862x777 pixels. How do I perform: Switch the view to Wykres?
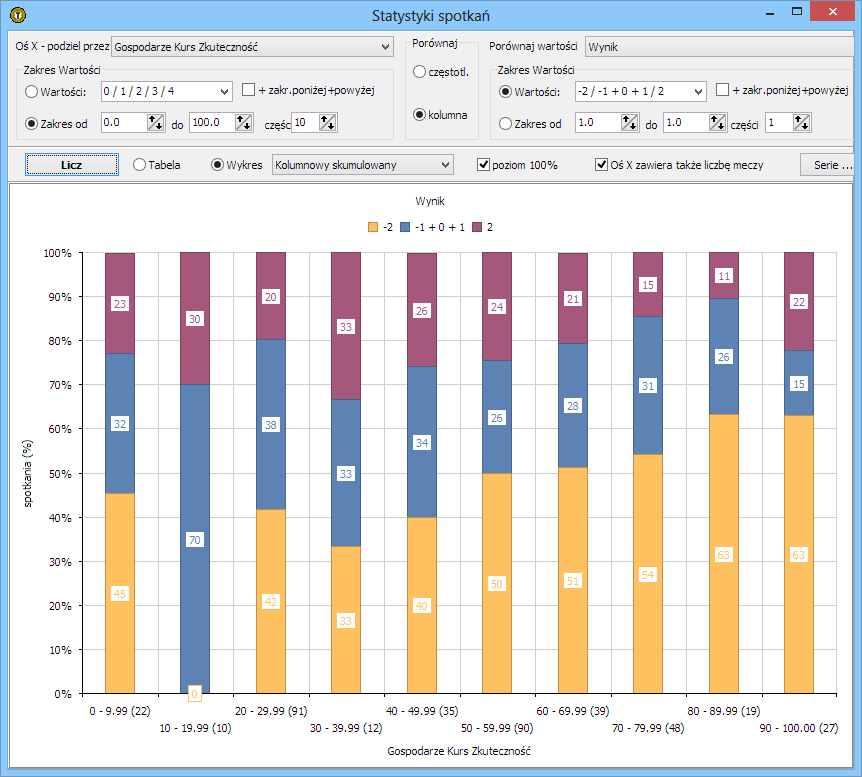click(218, 164)
